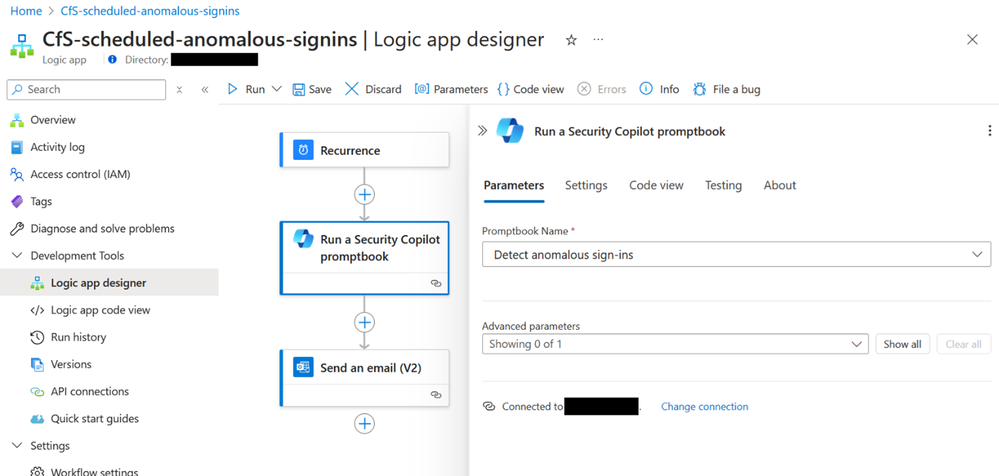The width and height of the screenshot is (999, 476).
Task: Switch to Code view from toolbar
Action: pos(530,89)
